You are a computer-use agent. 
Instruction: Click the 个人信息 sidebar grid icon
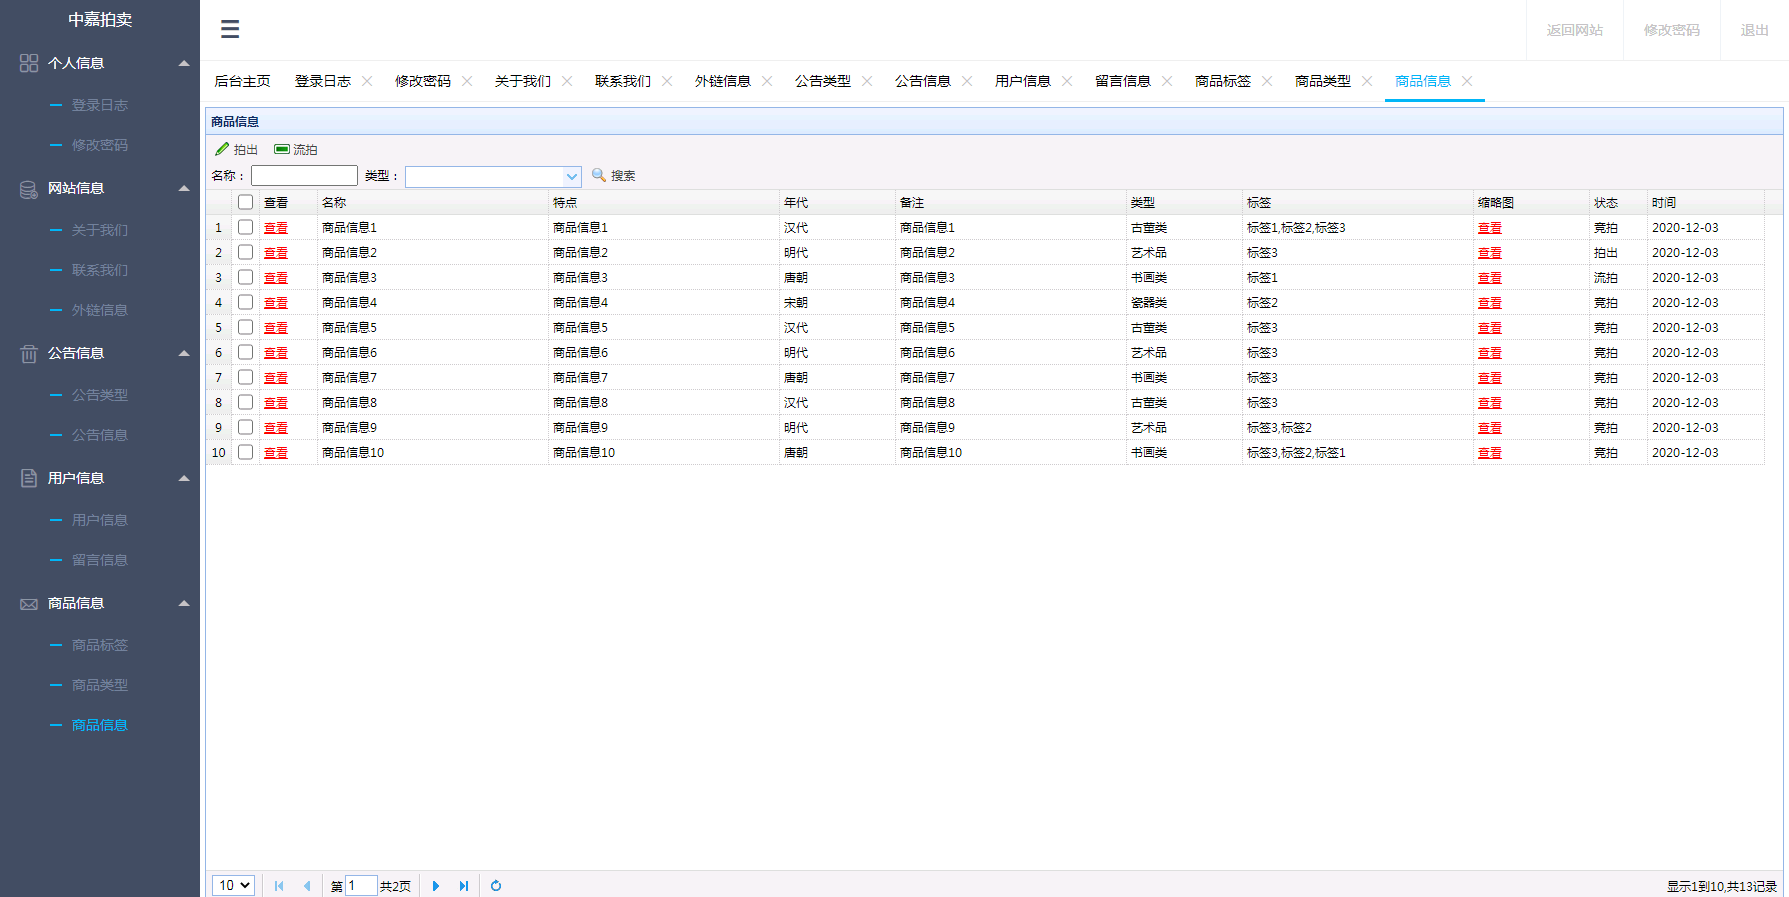(29, 63)
